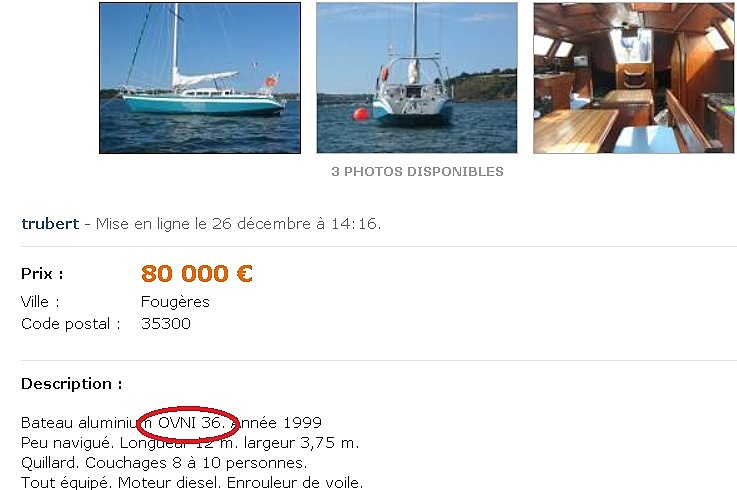Click the 80 000 € price

point(197,274)
